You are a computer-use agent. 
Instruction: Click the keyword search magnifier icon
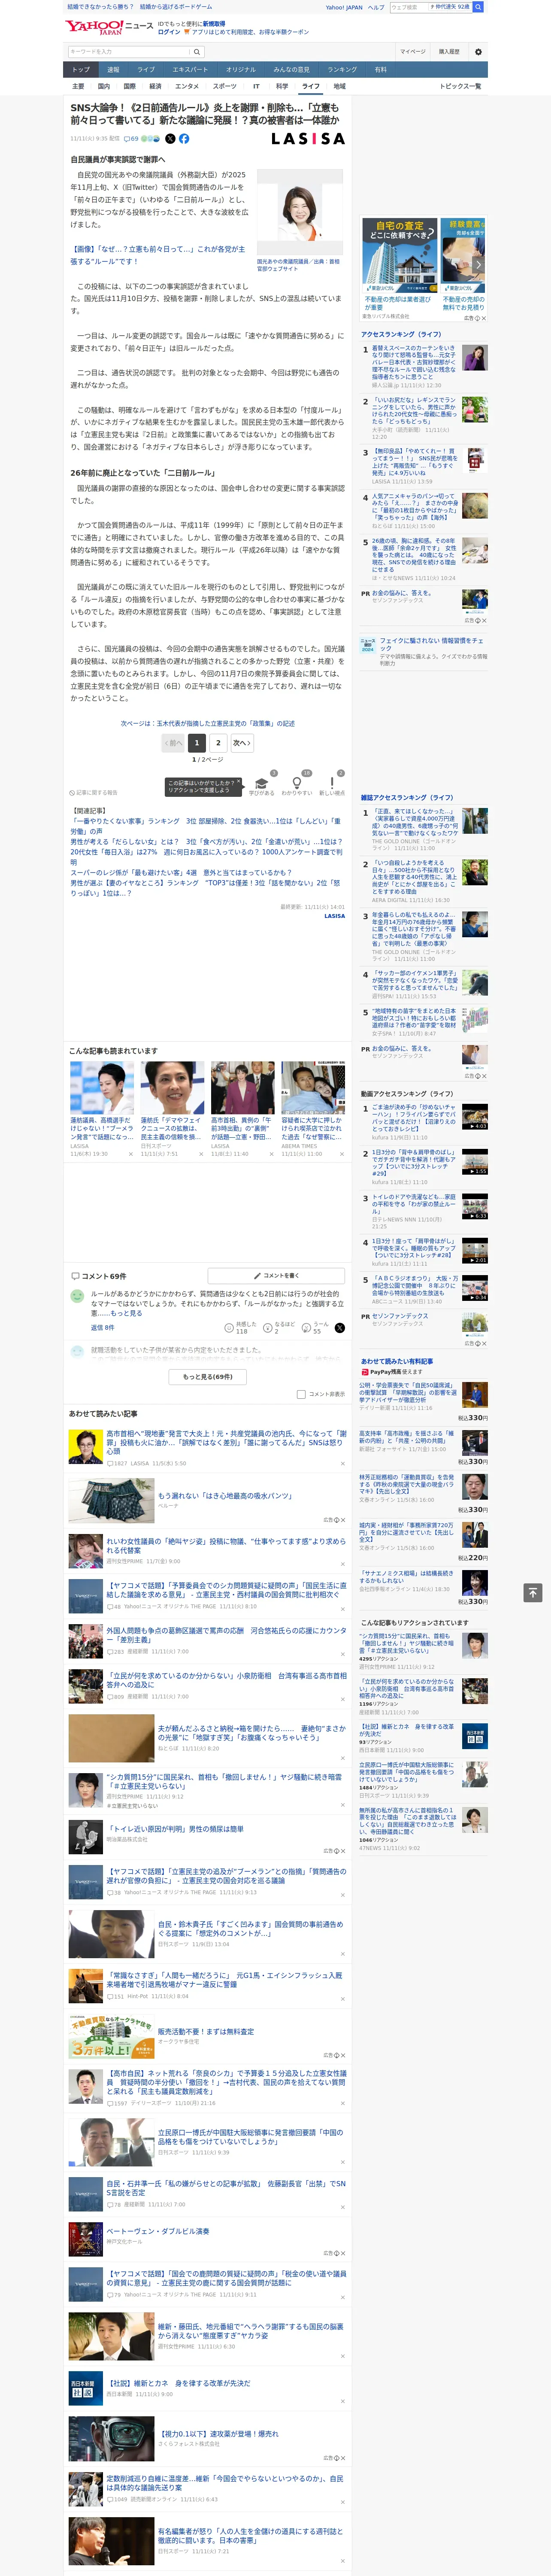click(x=196, y=52)
